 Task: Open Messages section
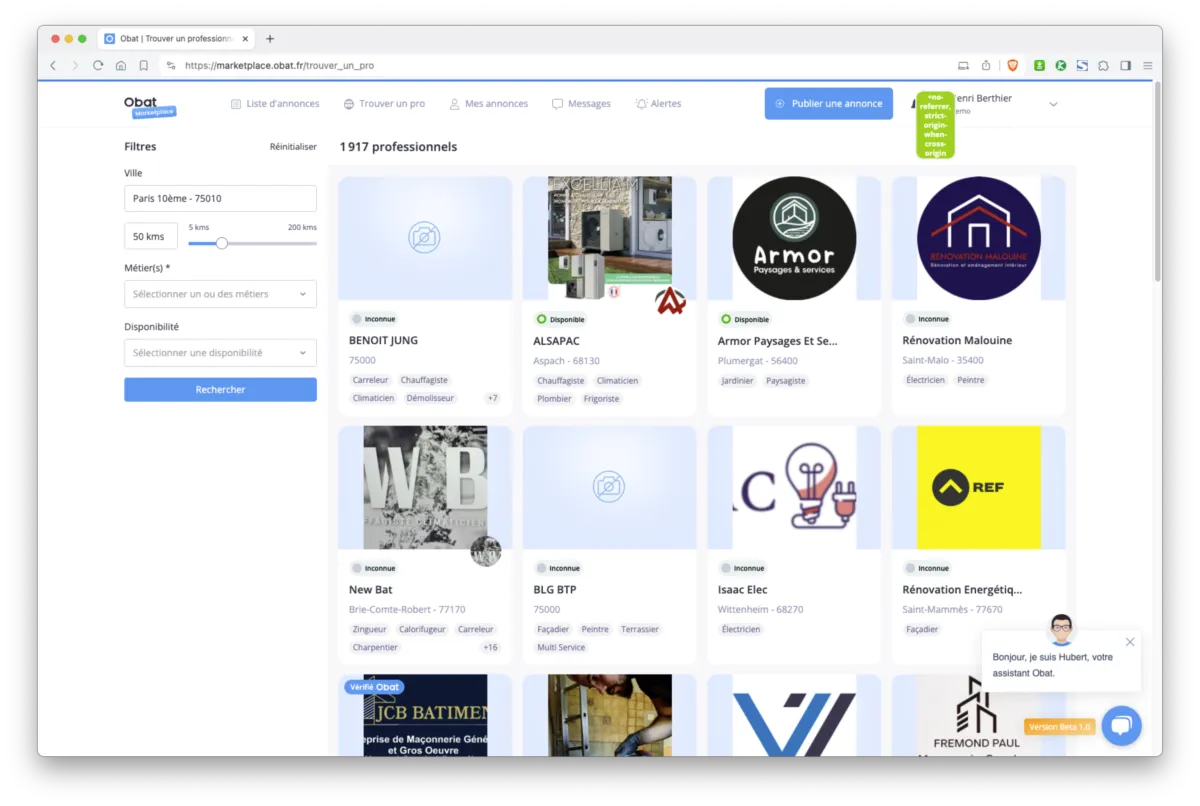pyautogui.click(x=581, y=104)
